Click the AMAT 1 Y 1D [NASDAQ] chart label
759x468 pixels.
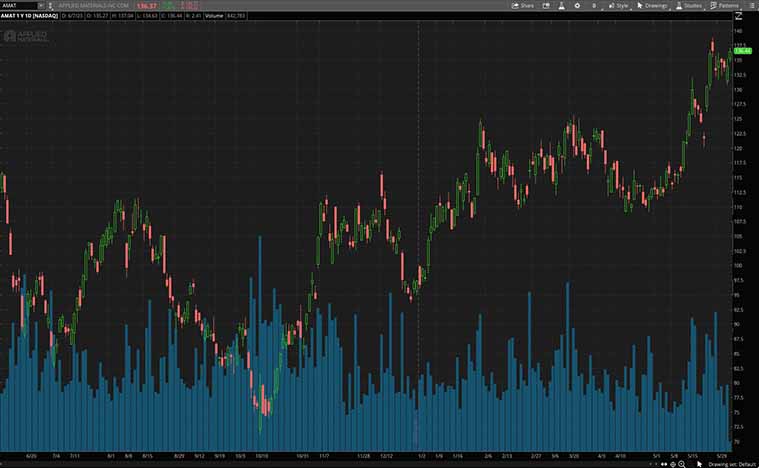(29, 16)
